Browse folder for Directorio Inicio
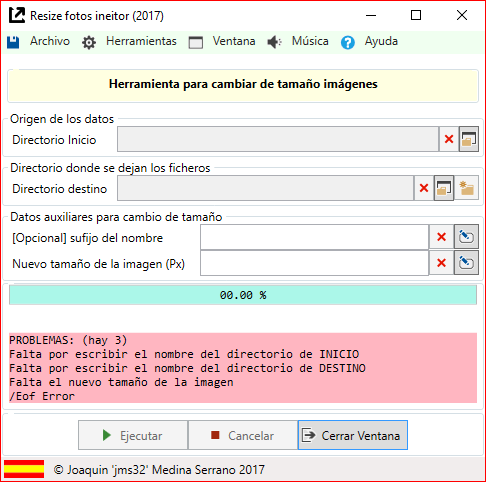The height and width of the screenshot is (482, 486). [469, 139]
